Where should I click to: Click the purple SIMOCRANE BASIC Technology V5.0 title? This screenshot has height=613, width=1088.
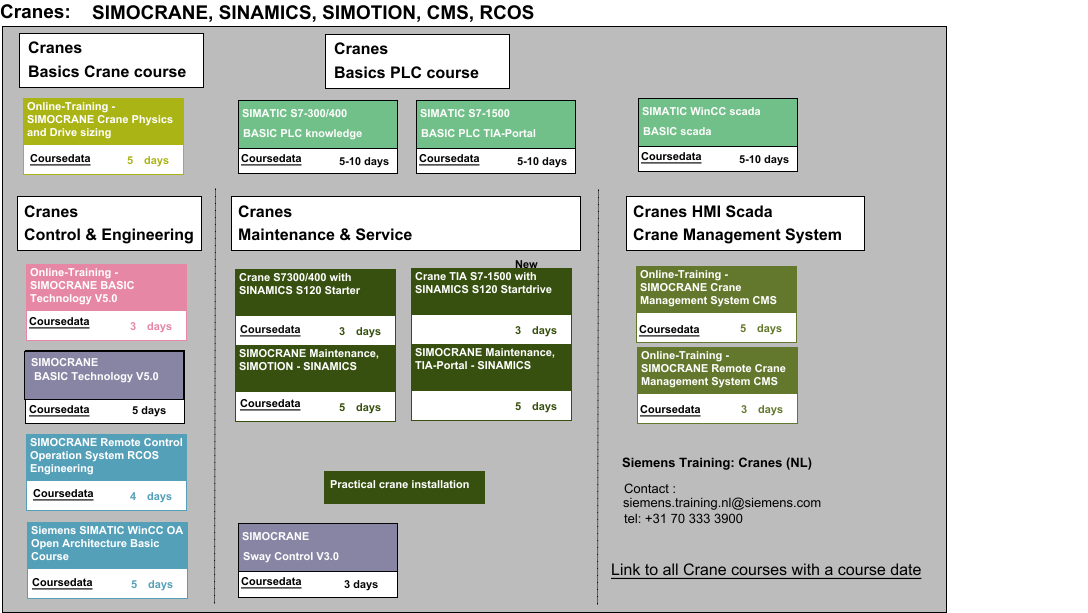pos(105,375)
